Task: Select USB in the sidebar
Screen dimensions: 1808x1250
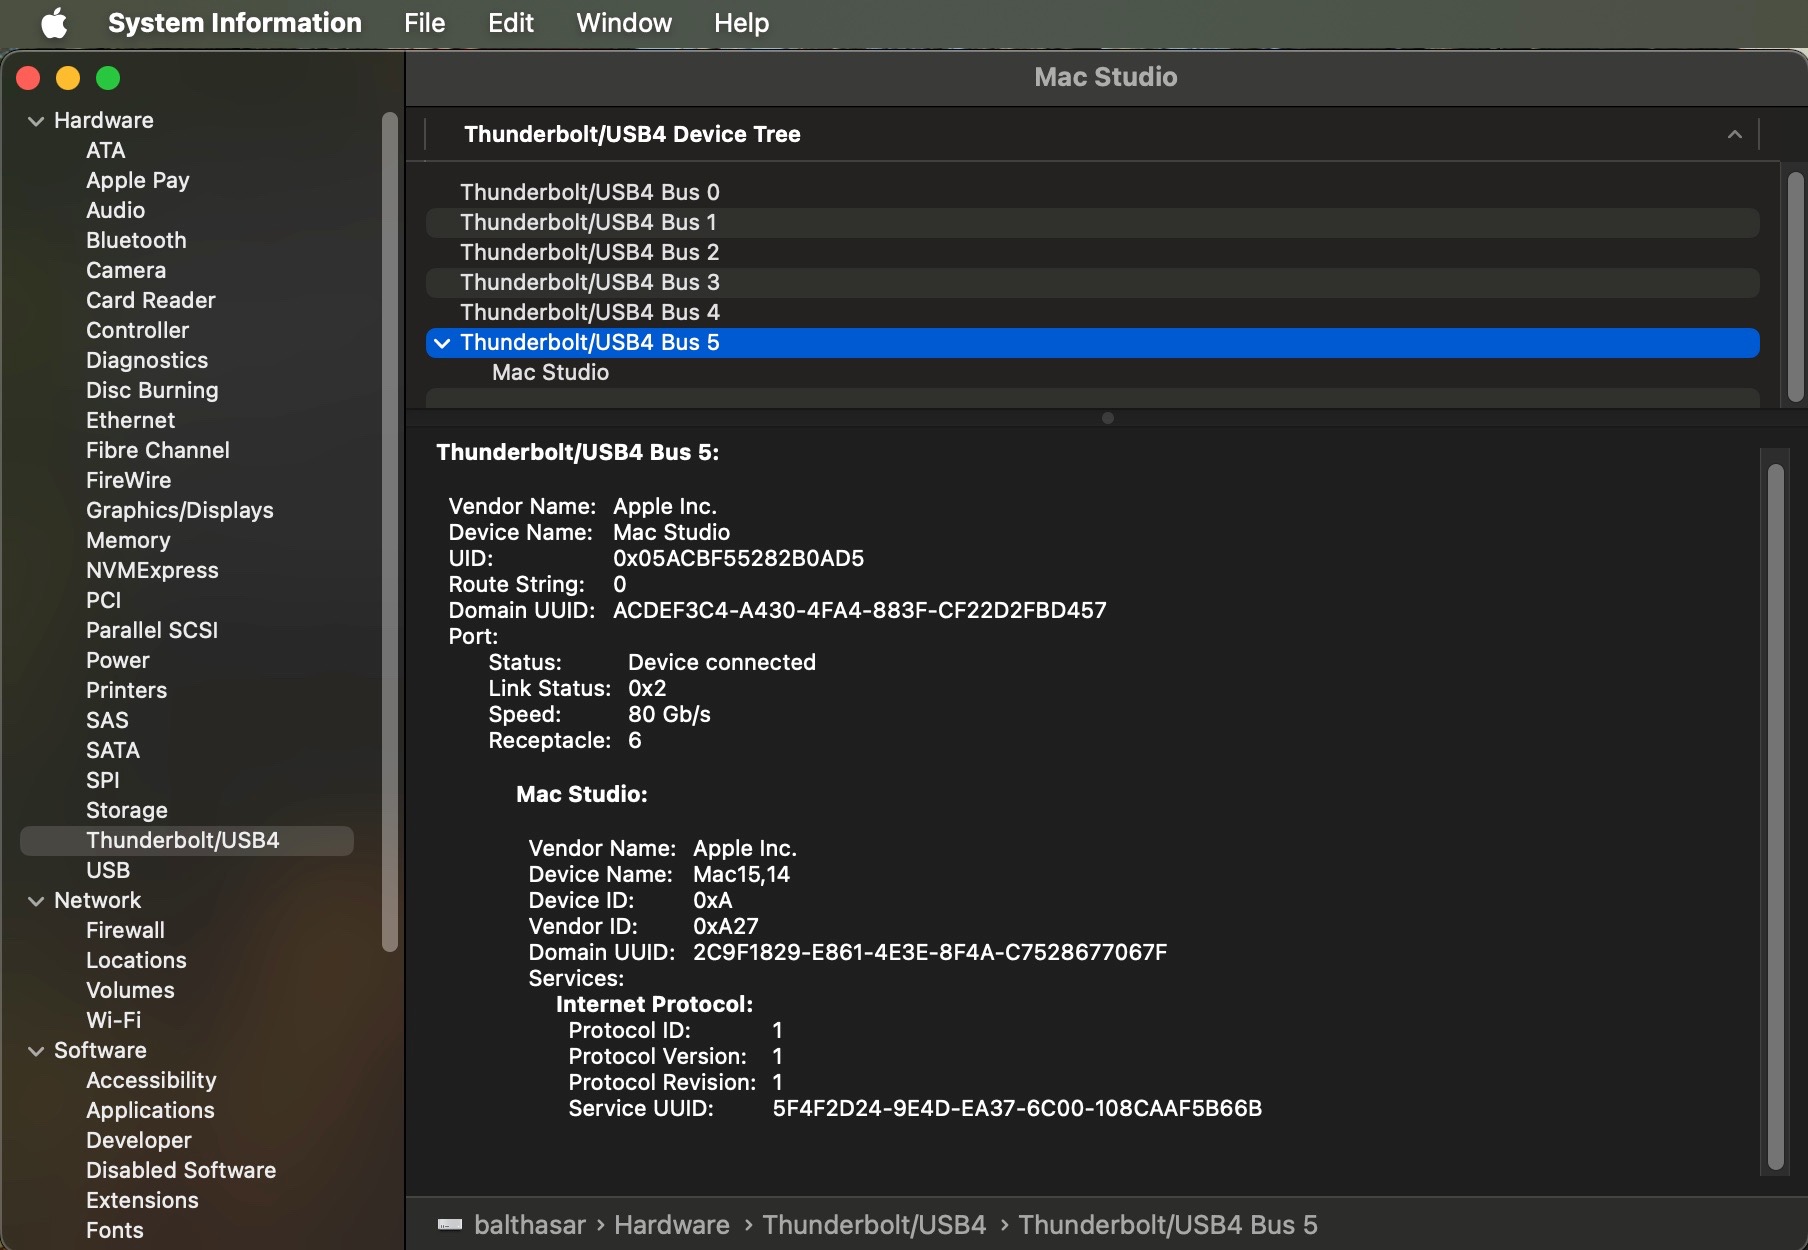Action: (x=107, y=870)
